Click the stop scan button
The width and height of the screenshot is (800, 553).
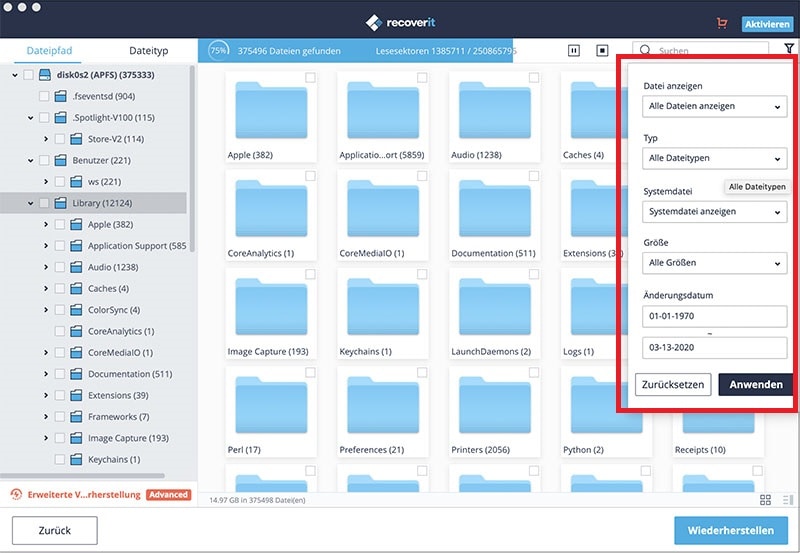point(602,51)
